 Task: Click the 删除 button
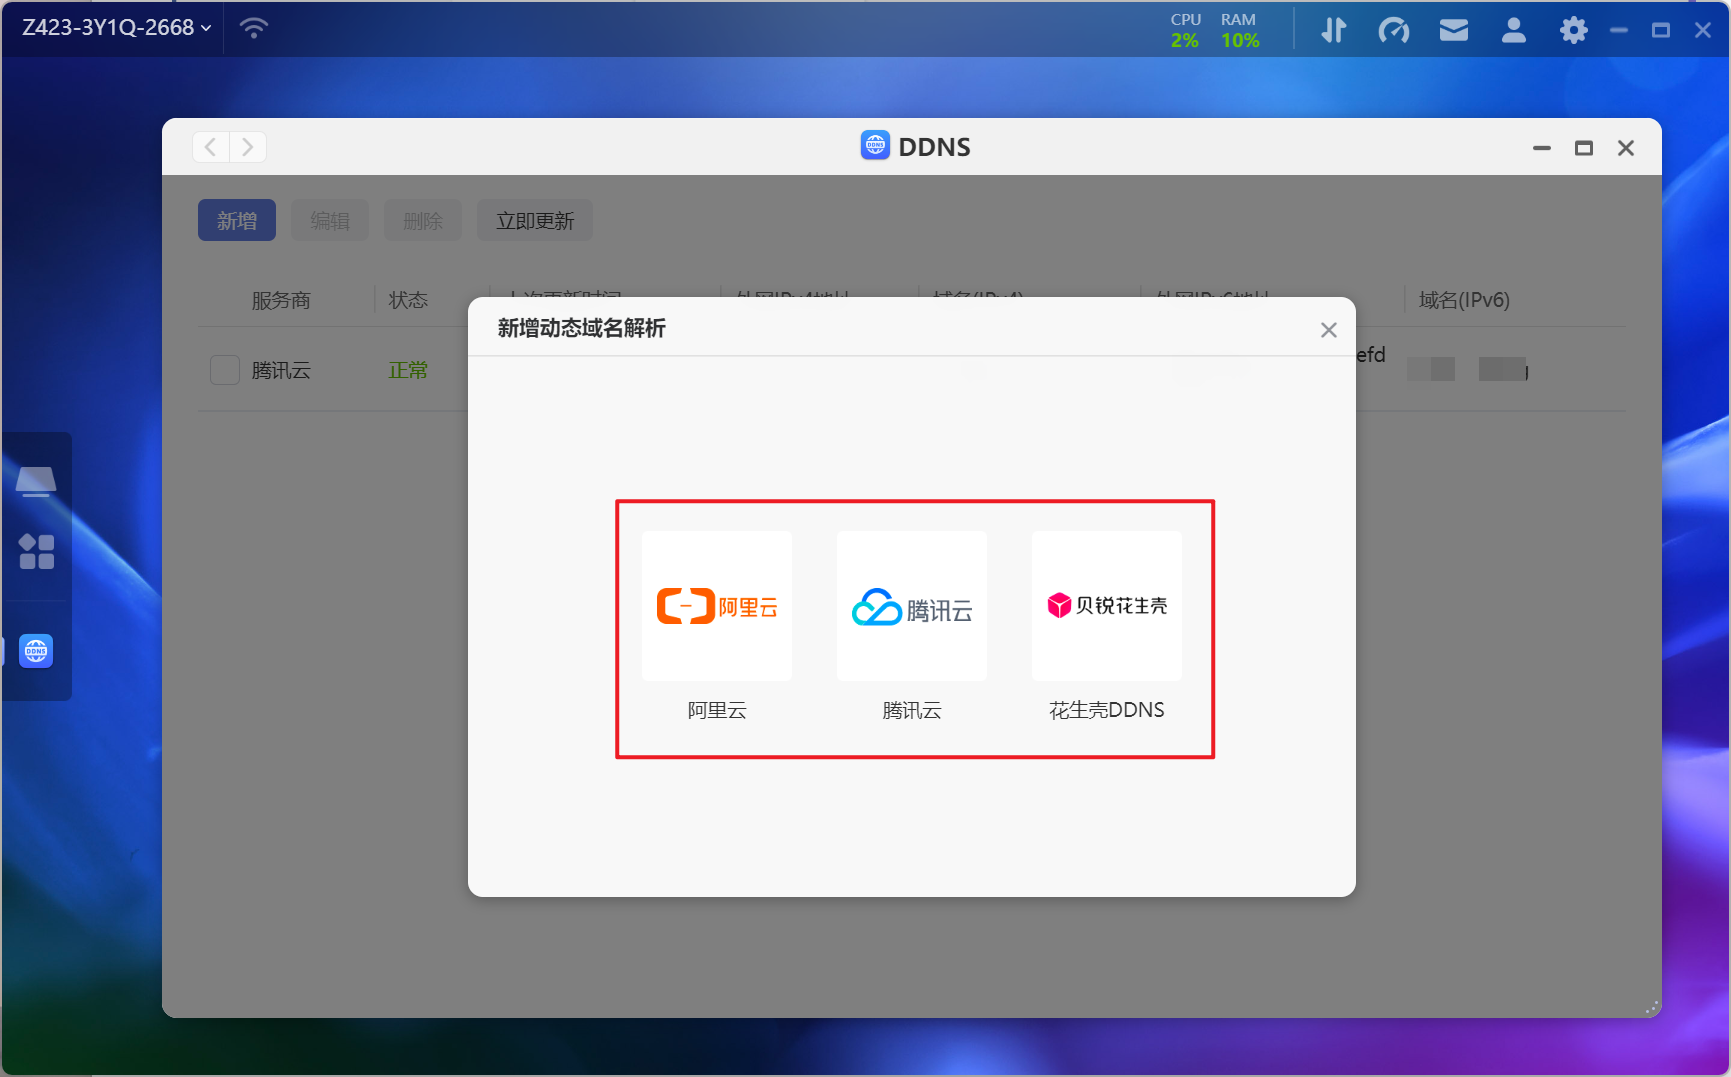click(x=423, y=220)
